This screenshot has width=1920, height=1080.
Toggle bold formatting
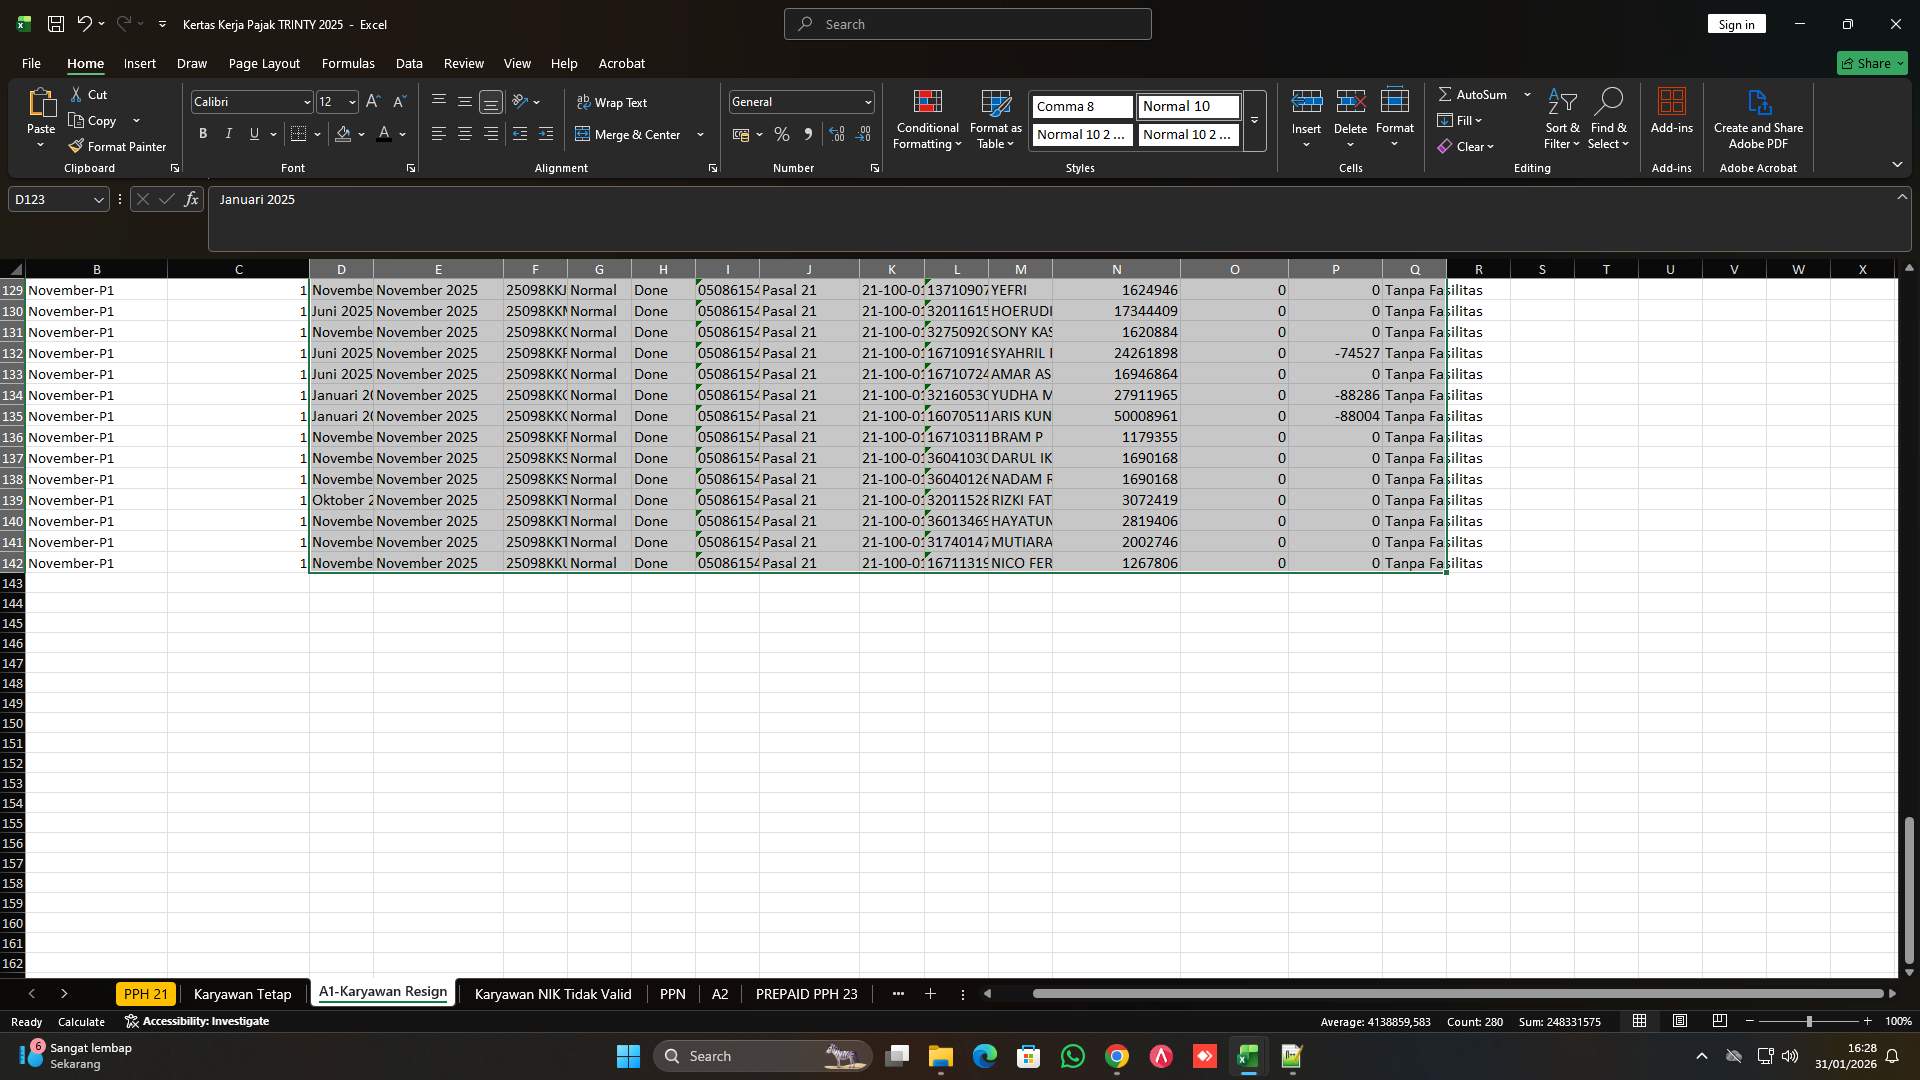[202, 133]
